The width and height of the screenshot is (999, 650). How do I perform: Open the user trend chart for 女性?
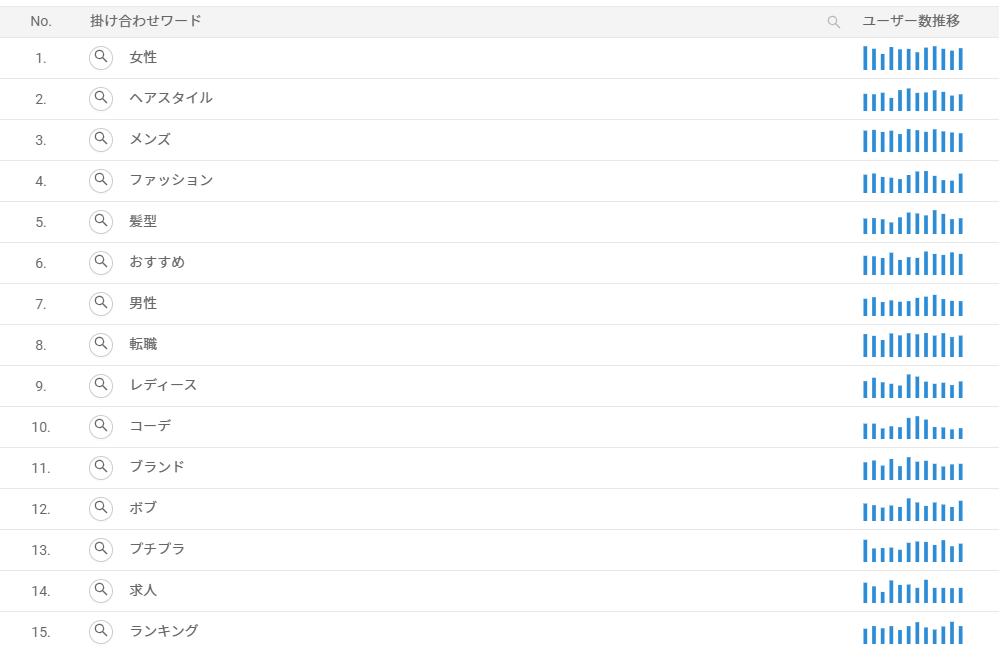click(x=913, y=58)
